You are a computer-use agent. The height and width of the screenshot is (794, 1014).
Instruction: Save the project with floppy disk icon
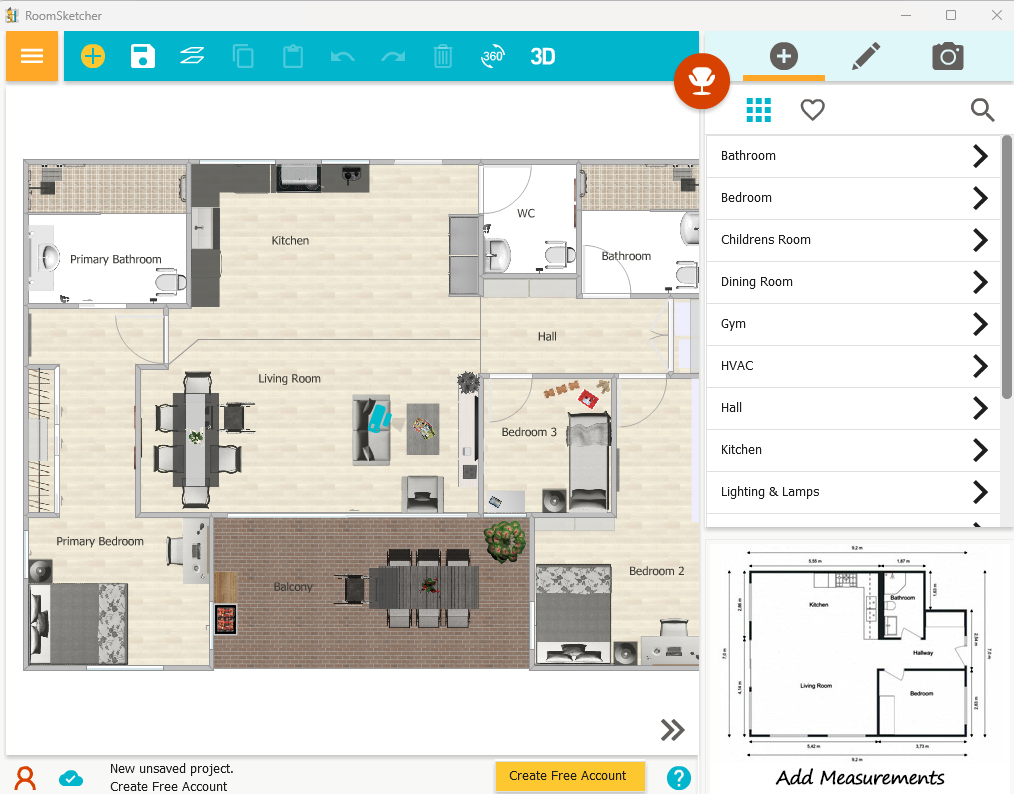coord(142,56)
